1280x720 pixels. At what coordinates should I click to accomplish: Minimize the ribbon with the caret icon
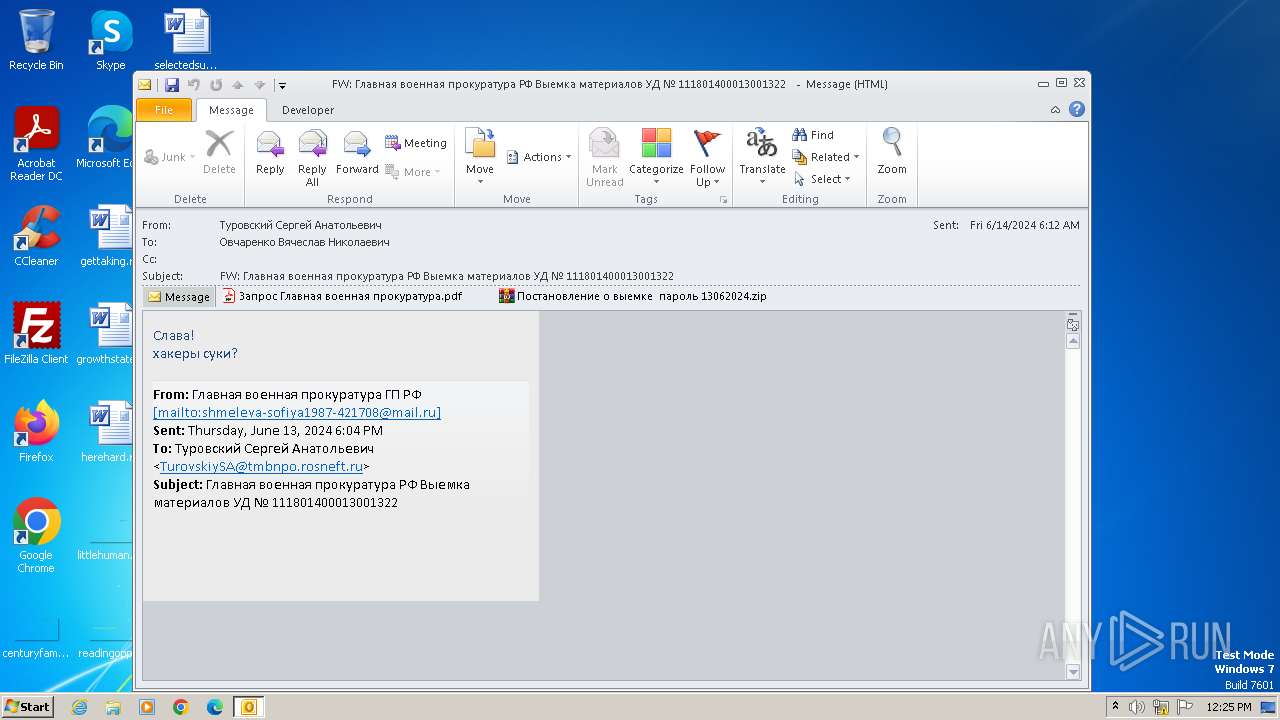tap(1056, 110)
